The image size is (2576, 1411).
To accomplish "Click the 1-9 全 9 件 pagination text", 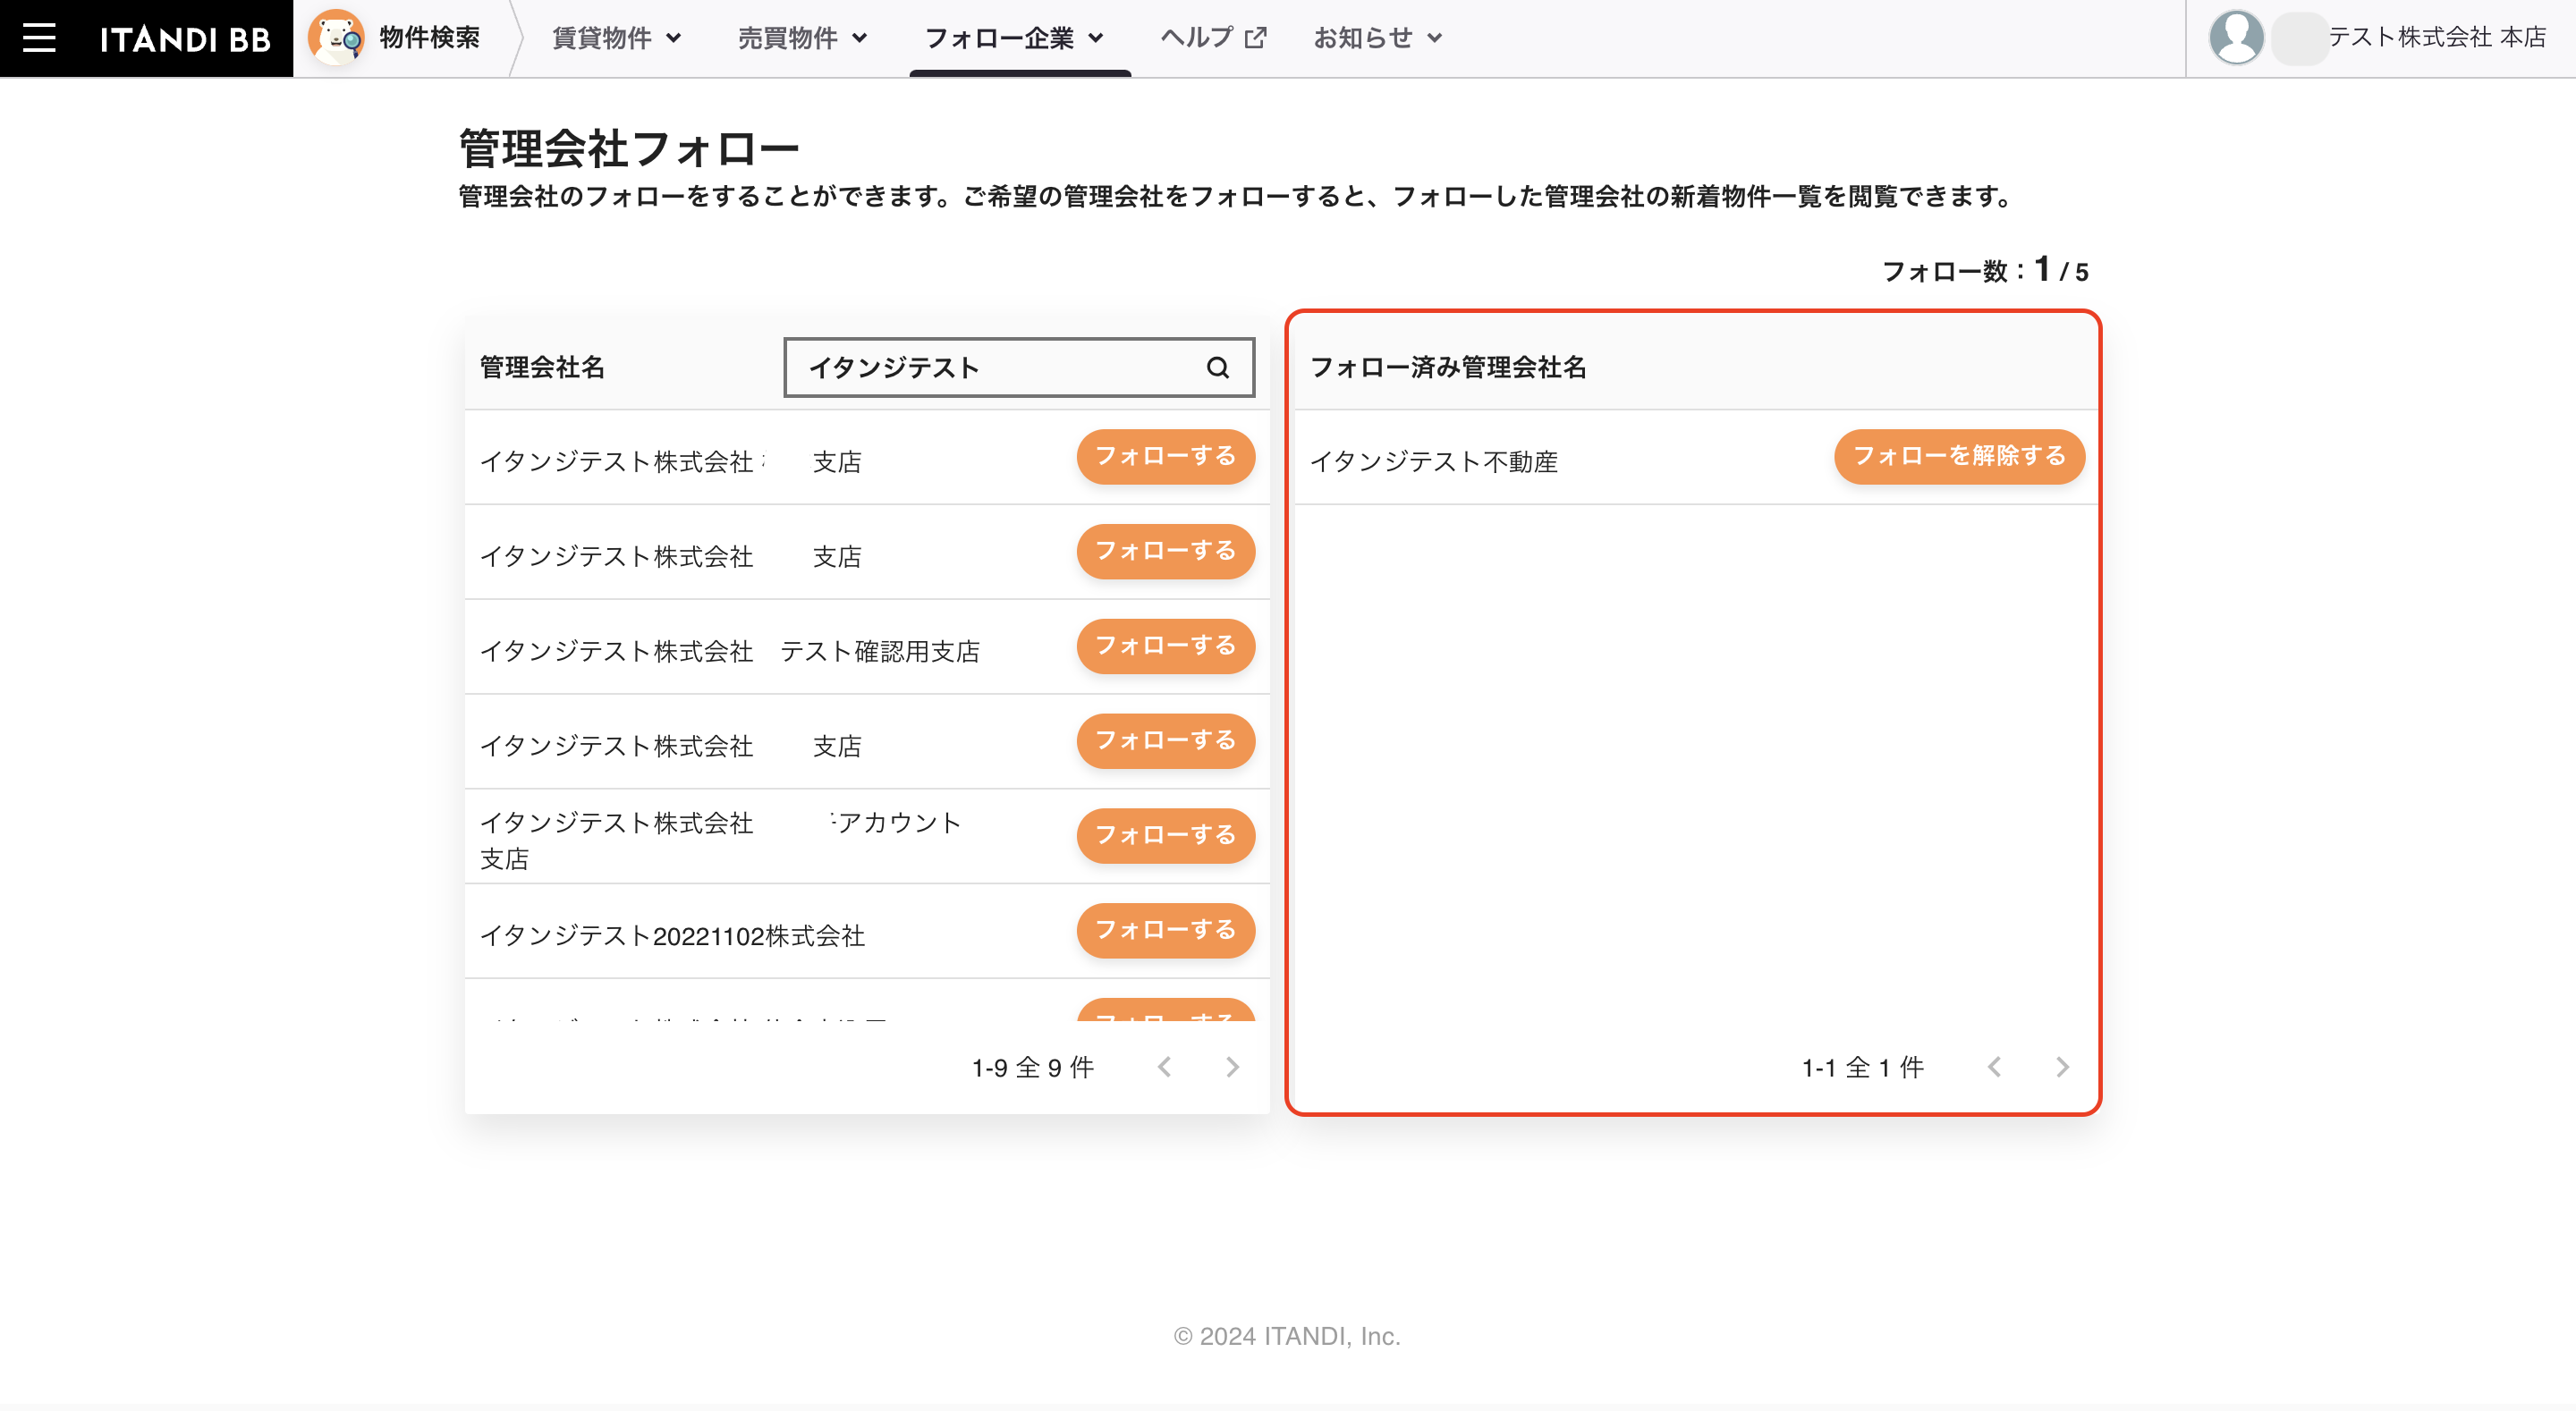I will [x=1033, y=1068].
